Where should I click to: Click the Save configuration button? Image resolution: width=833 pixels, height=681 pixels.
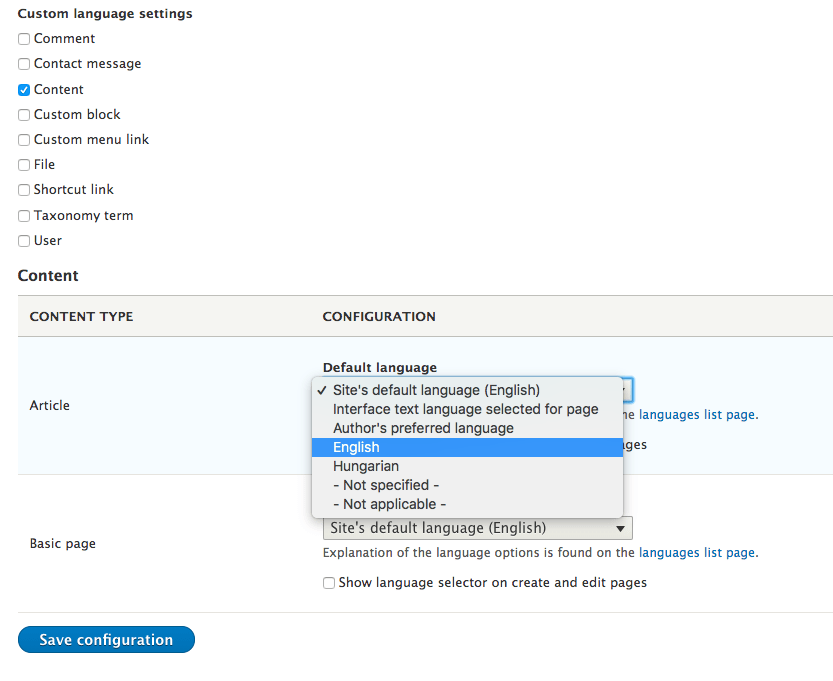point(106,640)
